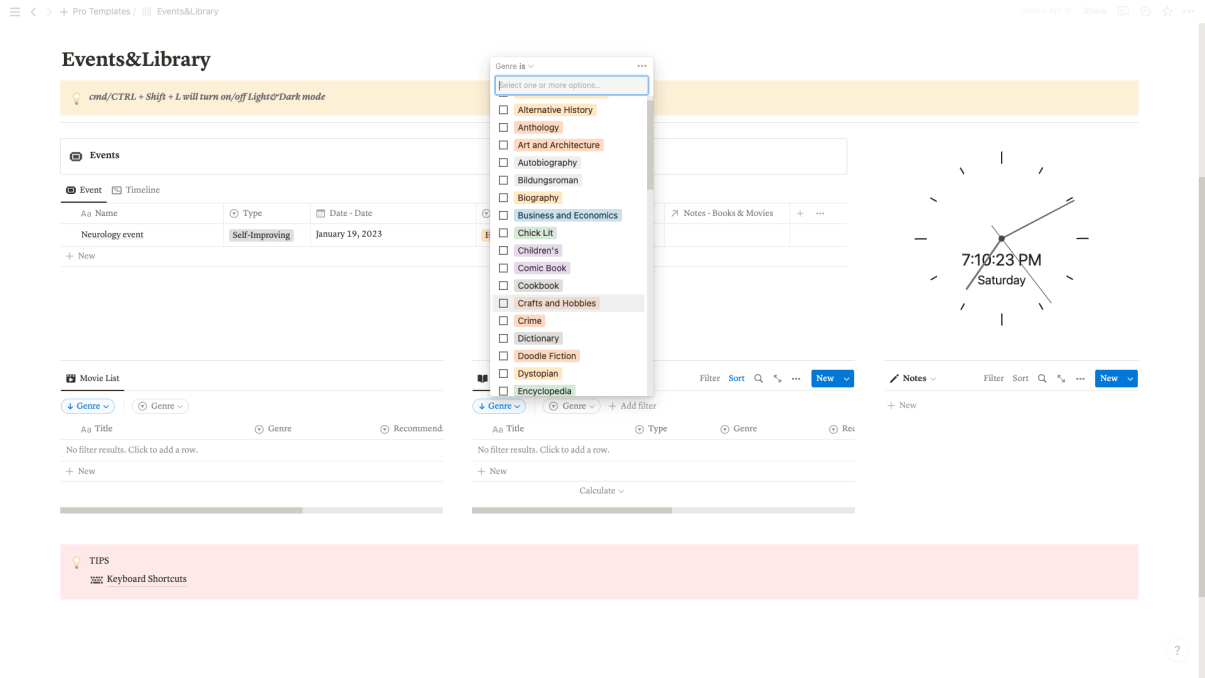Check the Chick Lit checkbox
Image resolution: width=1205 pixels, height=678 pixels.
503,233
